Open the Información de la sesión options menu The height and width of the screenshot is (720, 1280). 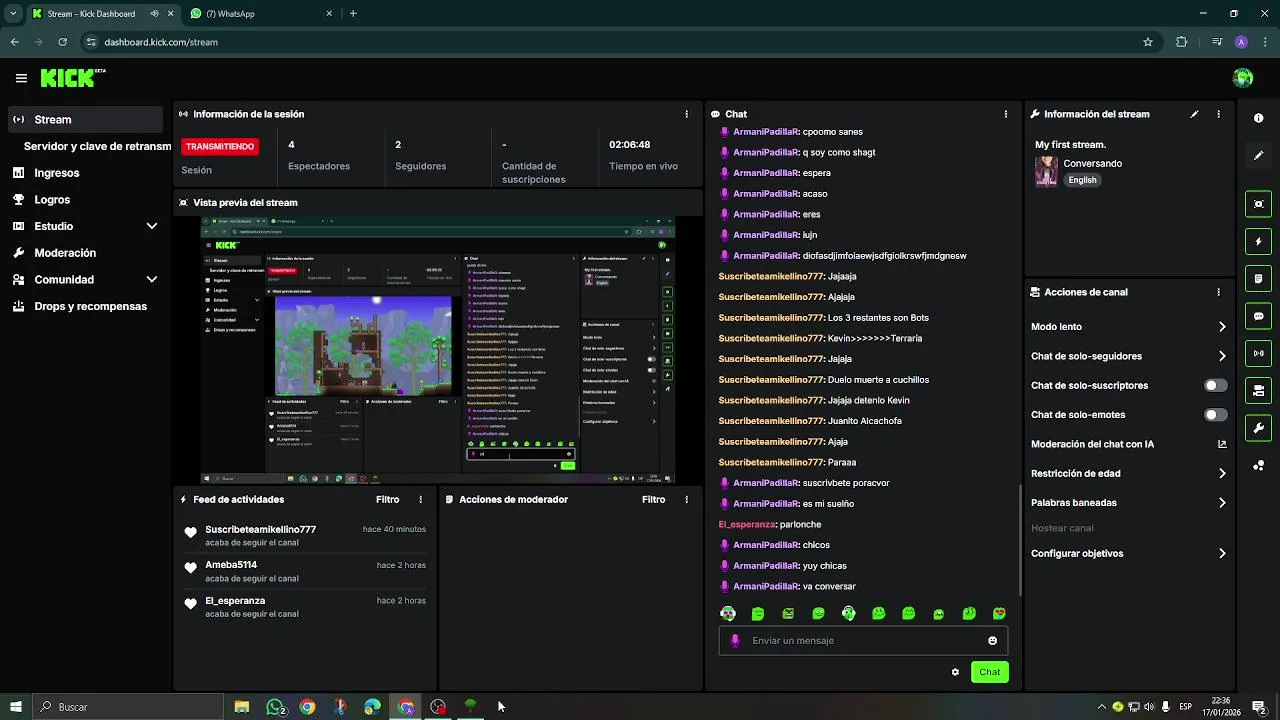[686, 114]
